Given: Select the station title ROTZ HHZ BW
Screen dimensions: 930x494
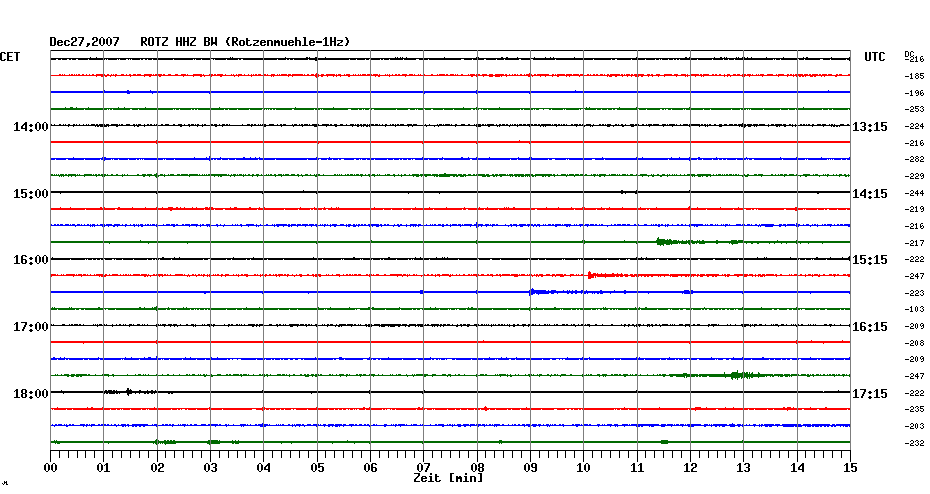Looking at the screenshot, I should (x=179, y=42).
